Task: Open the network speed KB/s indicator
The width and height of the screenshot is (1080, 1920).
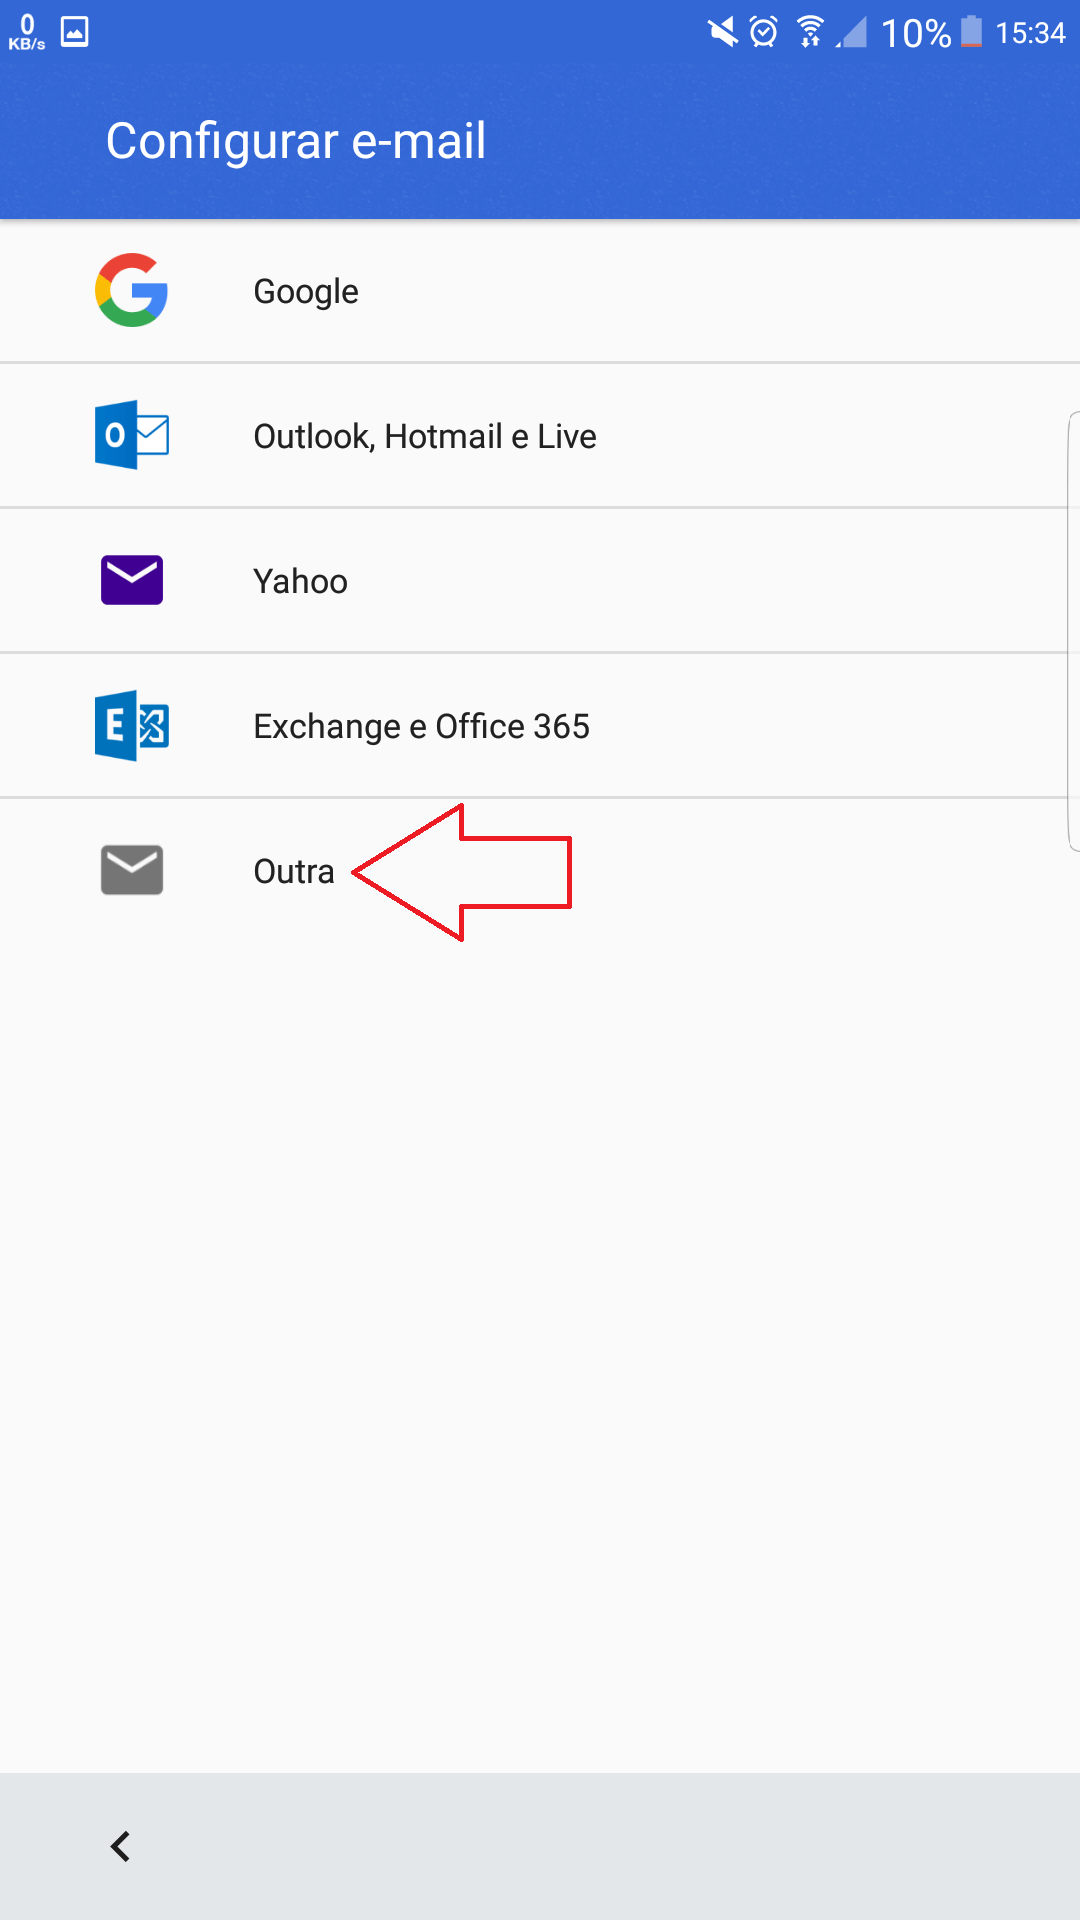Action: [27, 33]
